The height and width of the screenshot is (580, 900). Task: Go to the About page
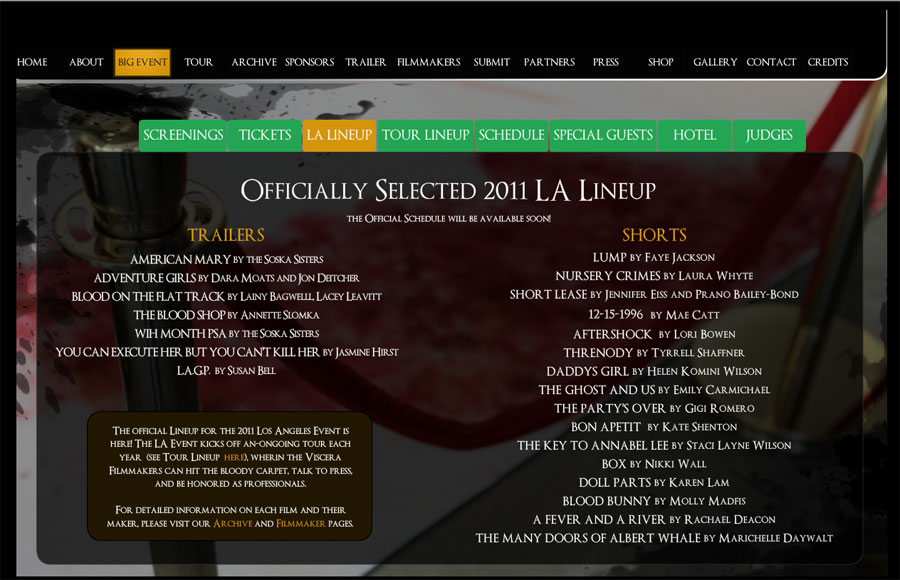pyautogui.click(x=86, y=62)
